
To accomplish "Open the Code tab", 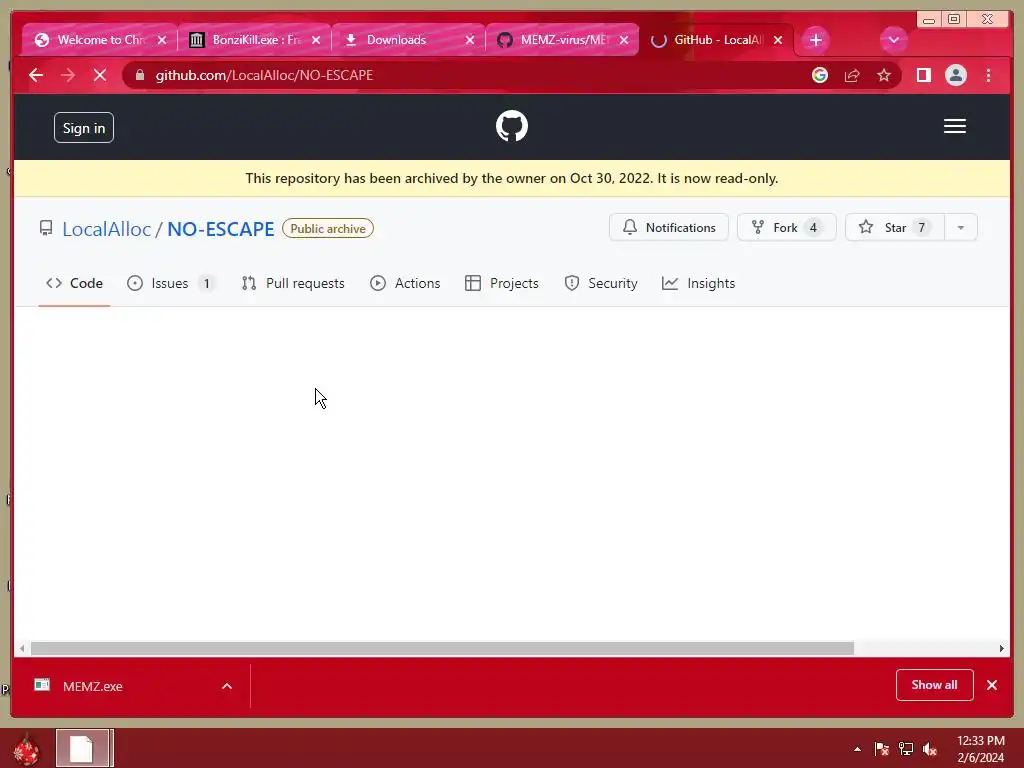I will tap(74, 283).
